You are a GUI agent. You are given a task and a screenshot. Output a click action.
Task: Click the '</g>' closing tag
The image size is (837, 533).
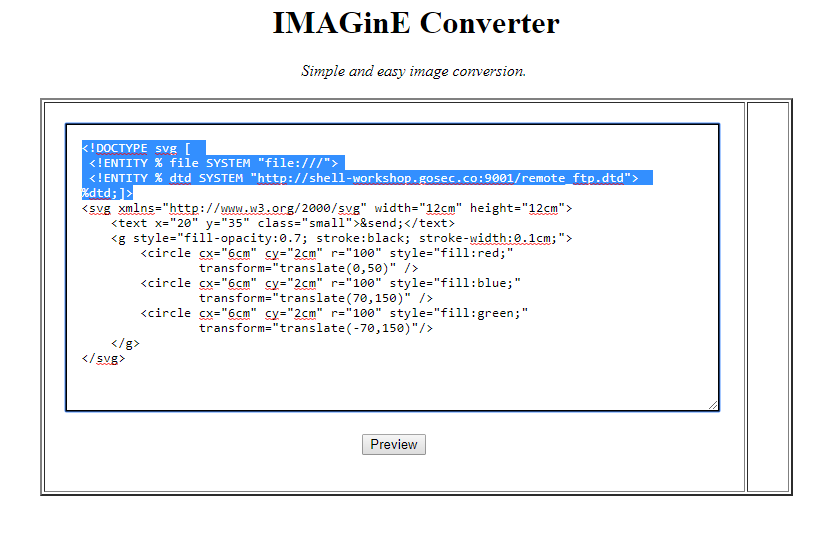click(x=125, y=343)
